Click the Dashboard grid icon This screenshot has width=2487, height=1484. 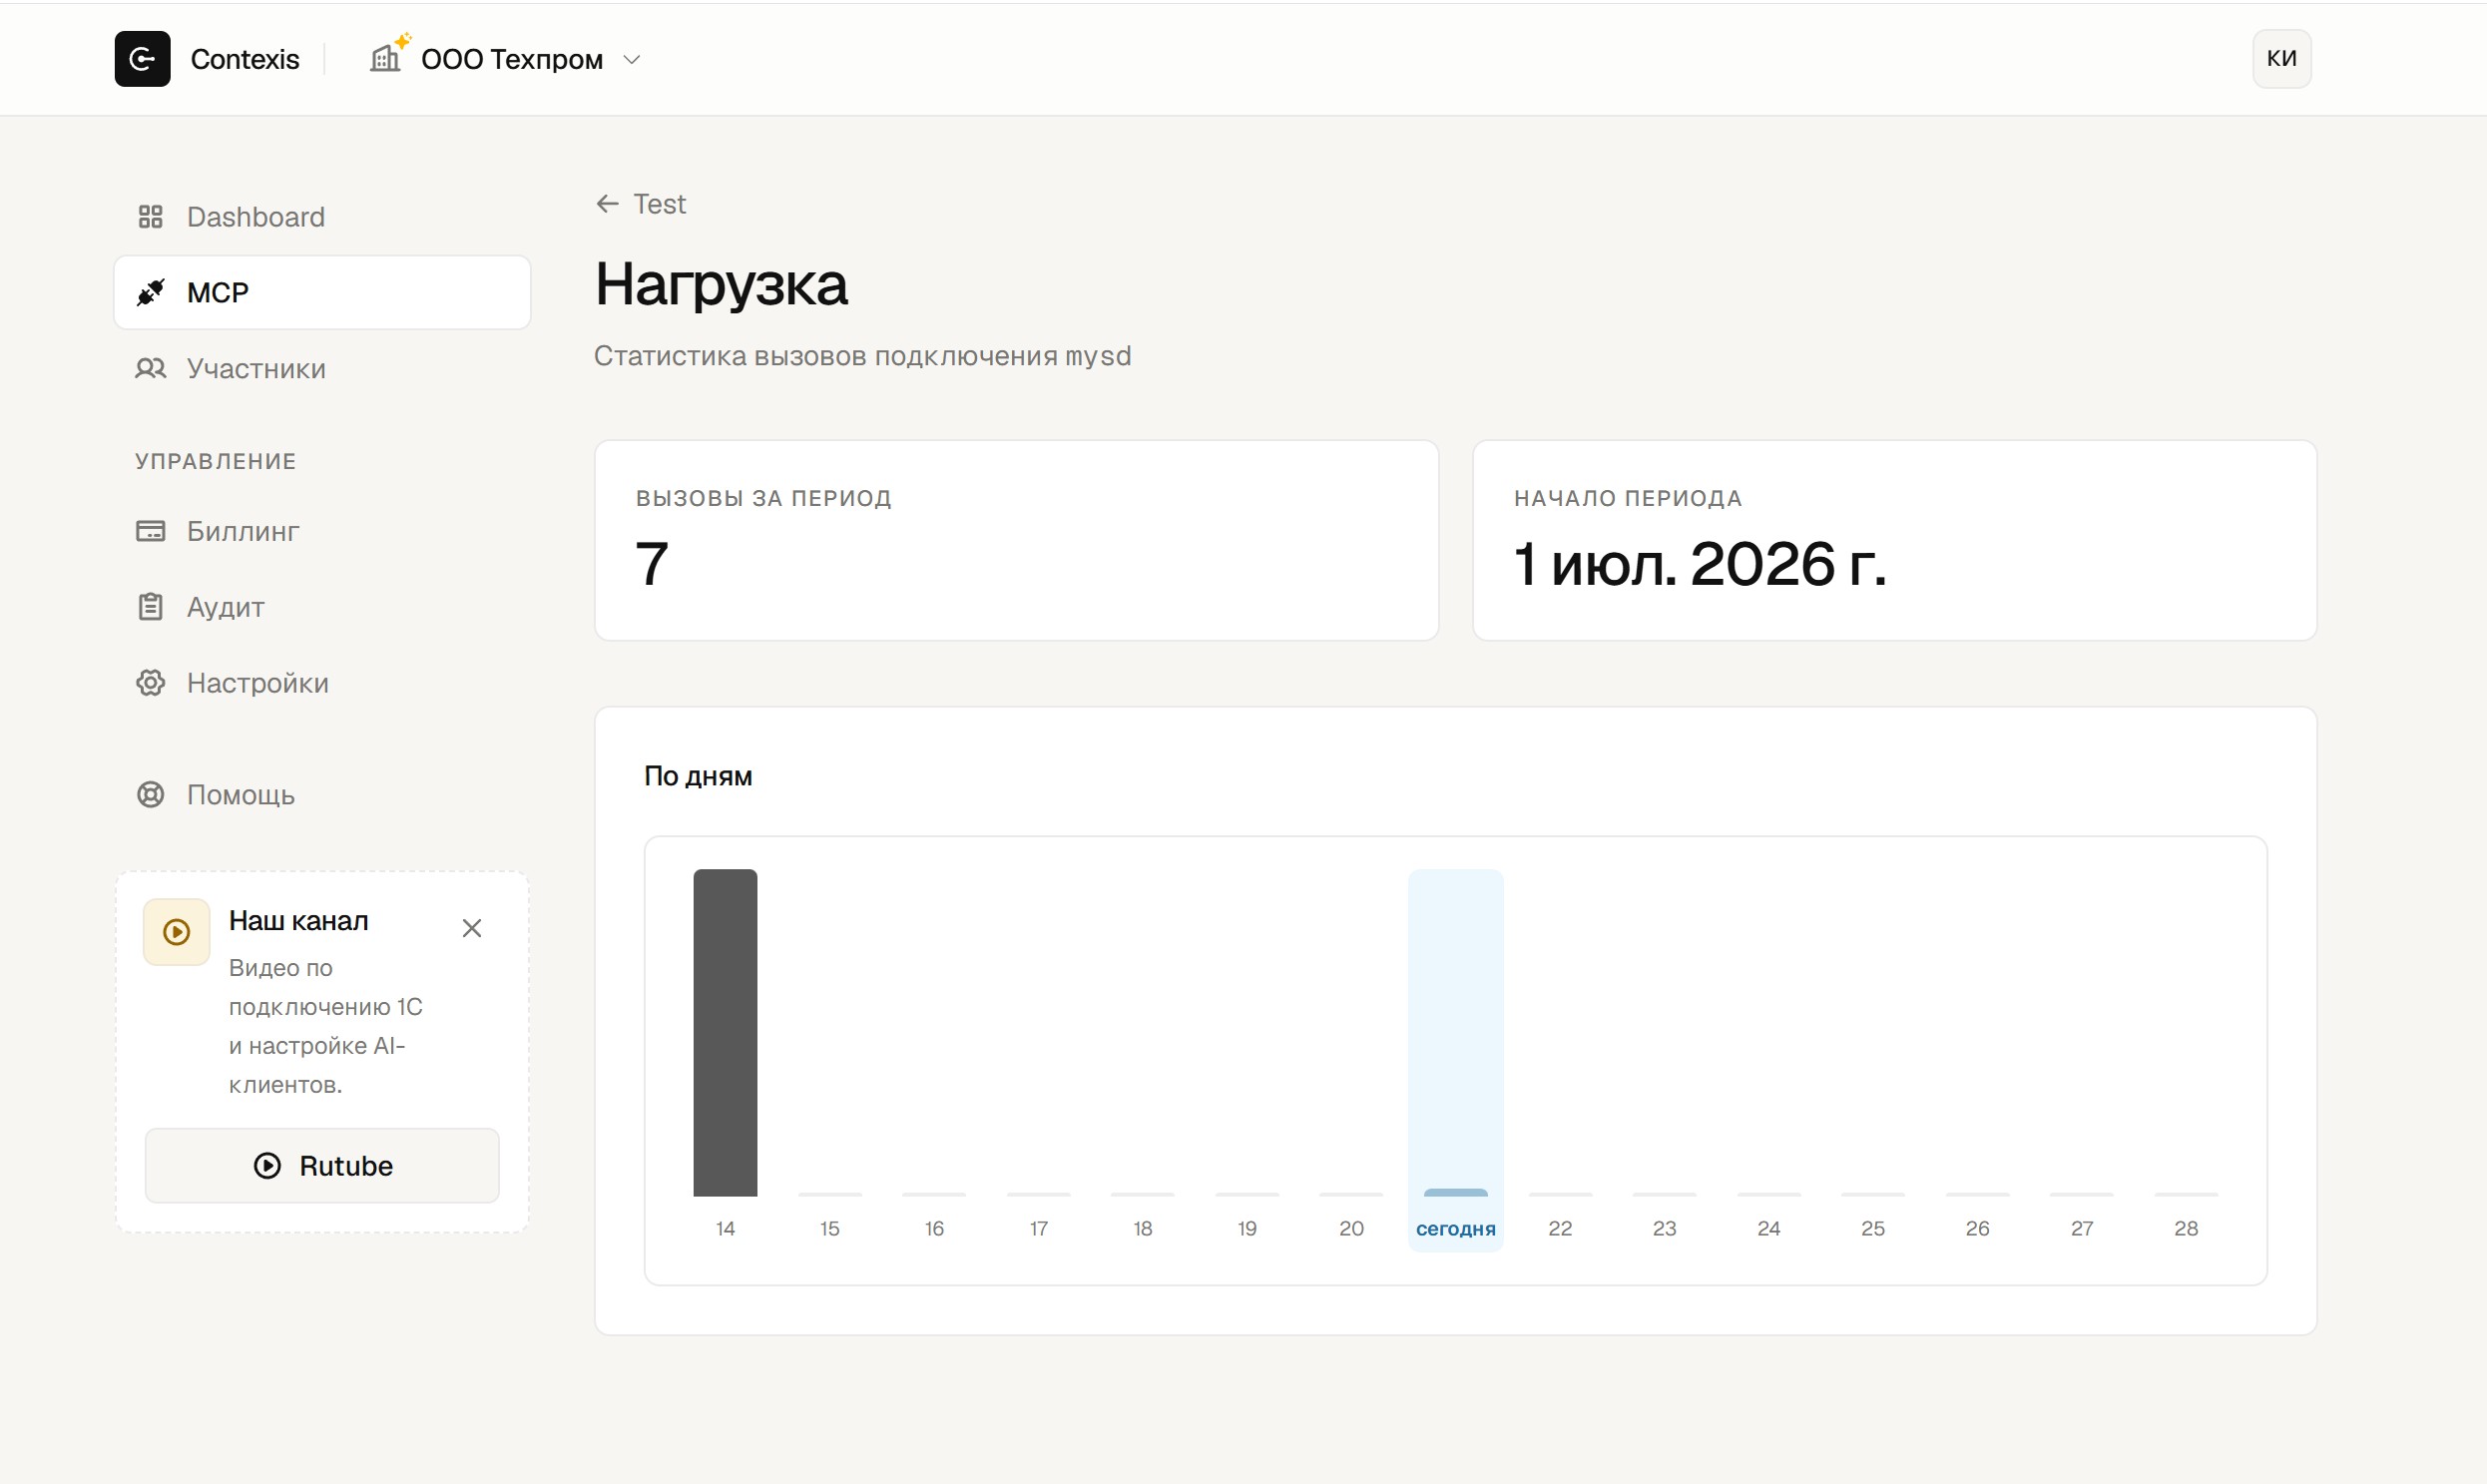tap(150, 217)
